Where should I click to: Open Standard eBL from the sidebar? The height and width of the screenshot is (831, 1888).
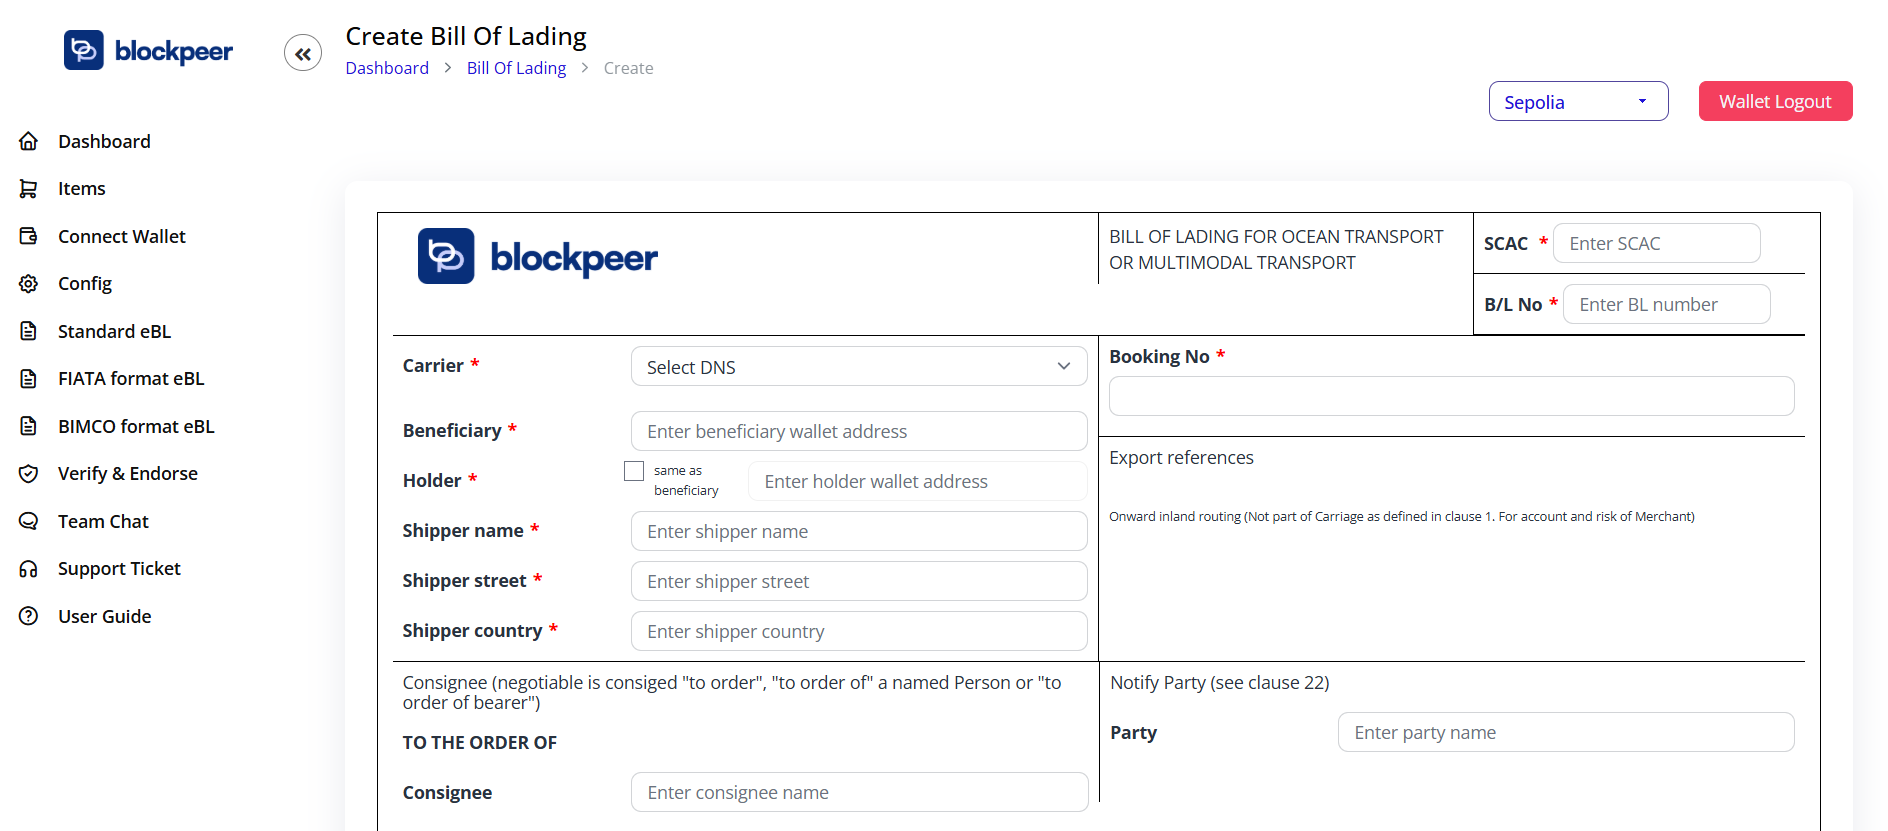pyautogui.click(x=114, y=331)
